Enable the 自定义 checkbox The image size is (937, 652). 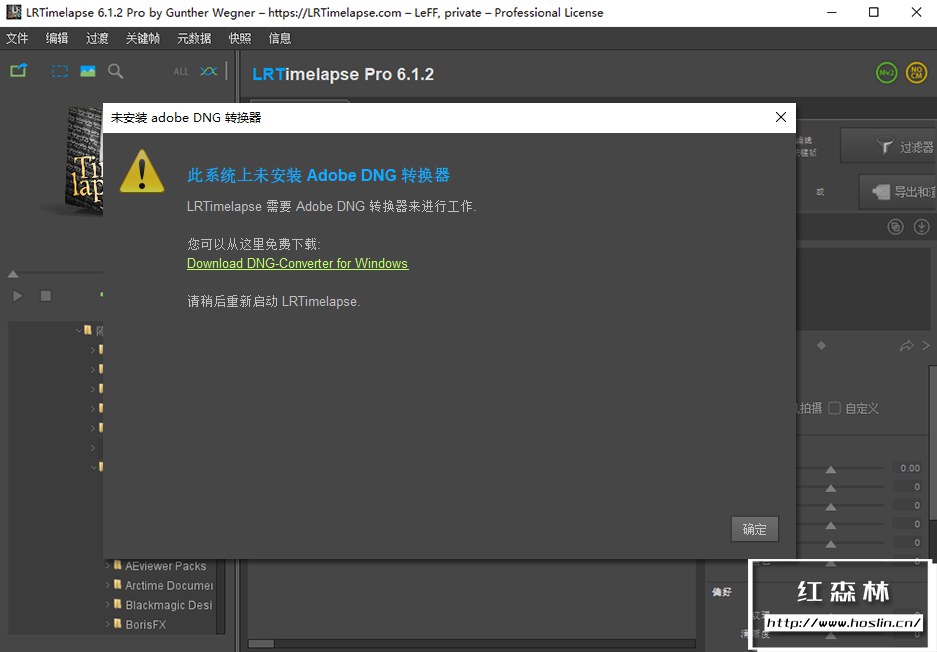(x=835, y=408)
